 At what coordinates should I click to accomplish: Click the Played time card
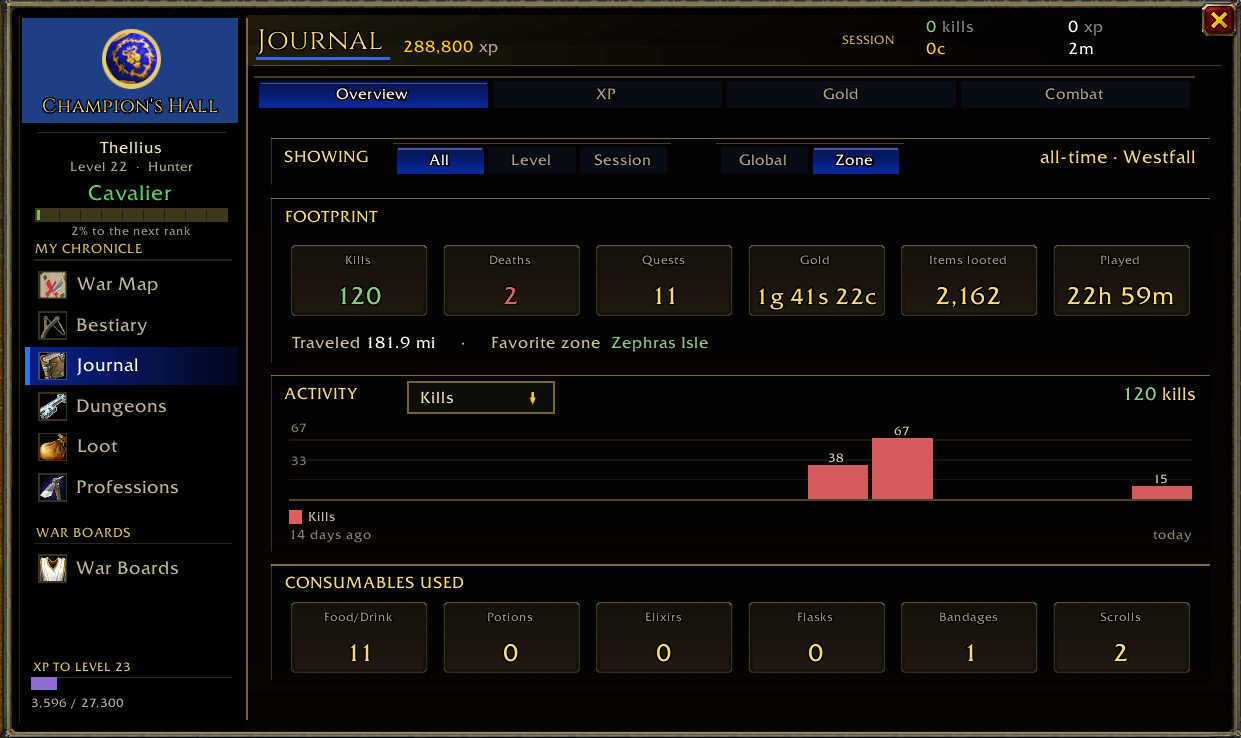tap(1121, 281)
